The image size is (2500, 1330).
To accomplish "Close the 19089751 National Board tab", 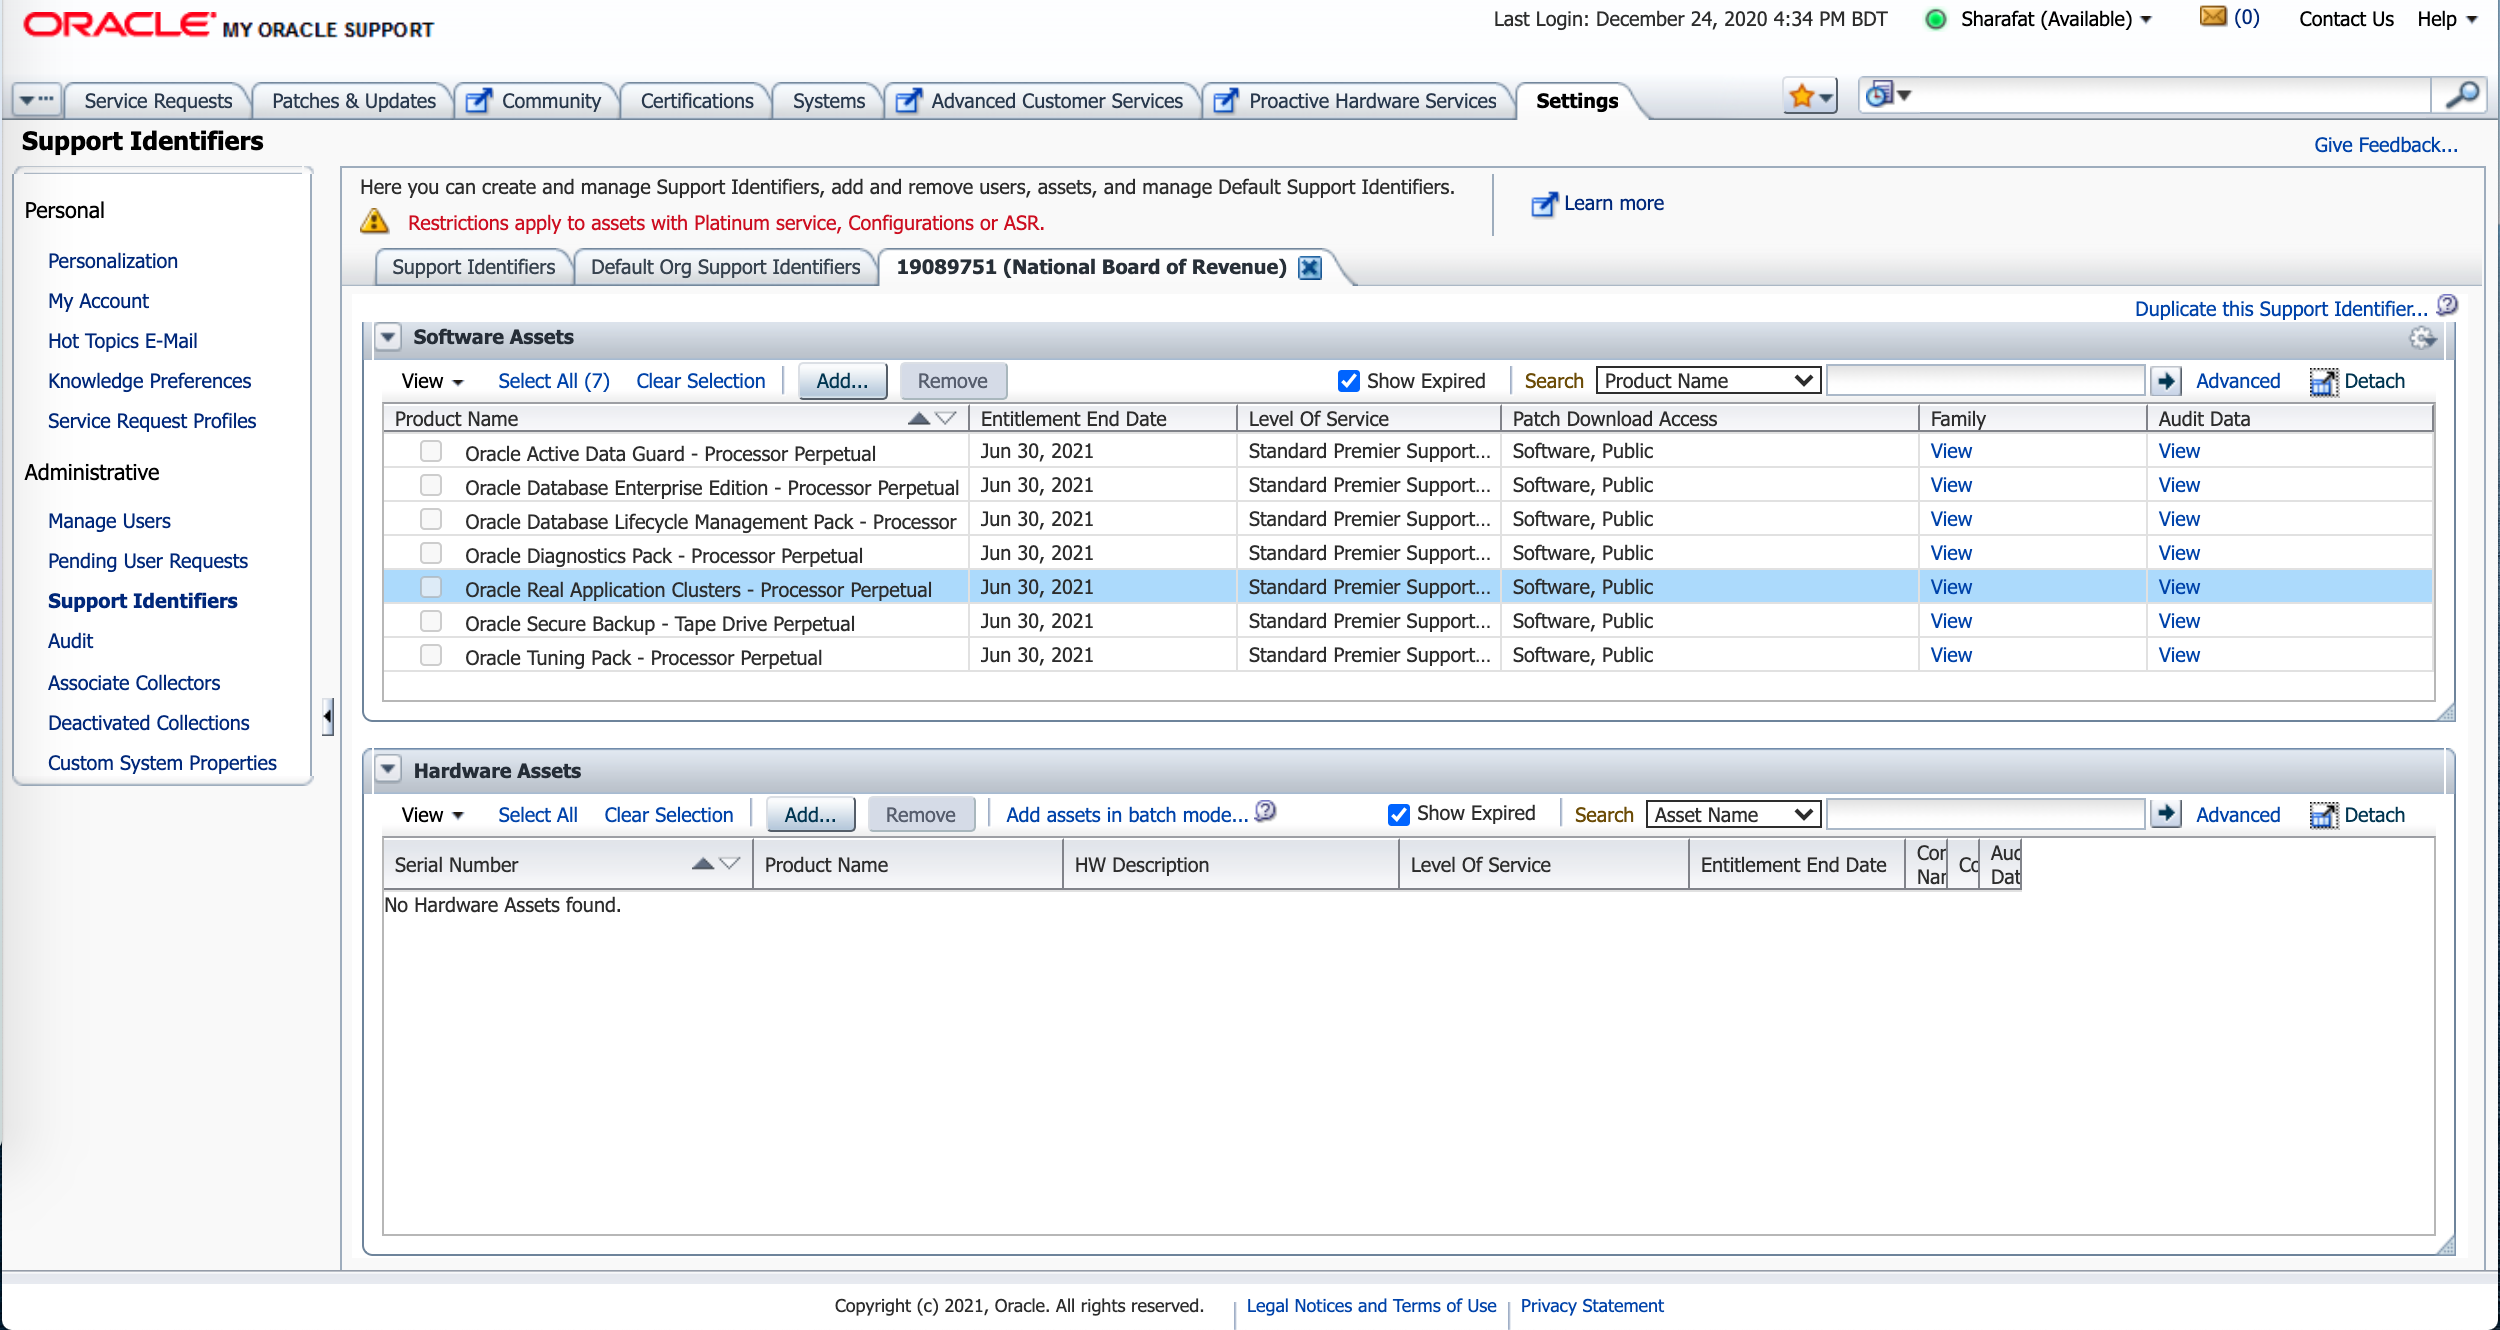I will point(1310,267).
